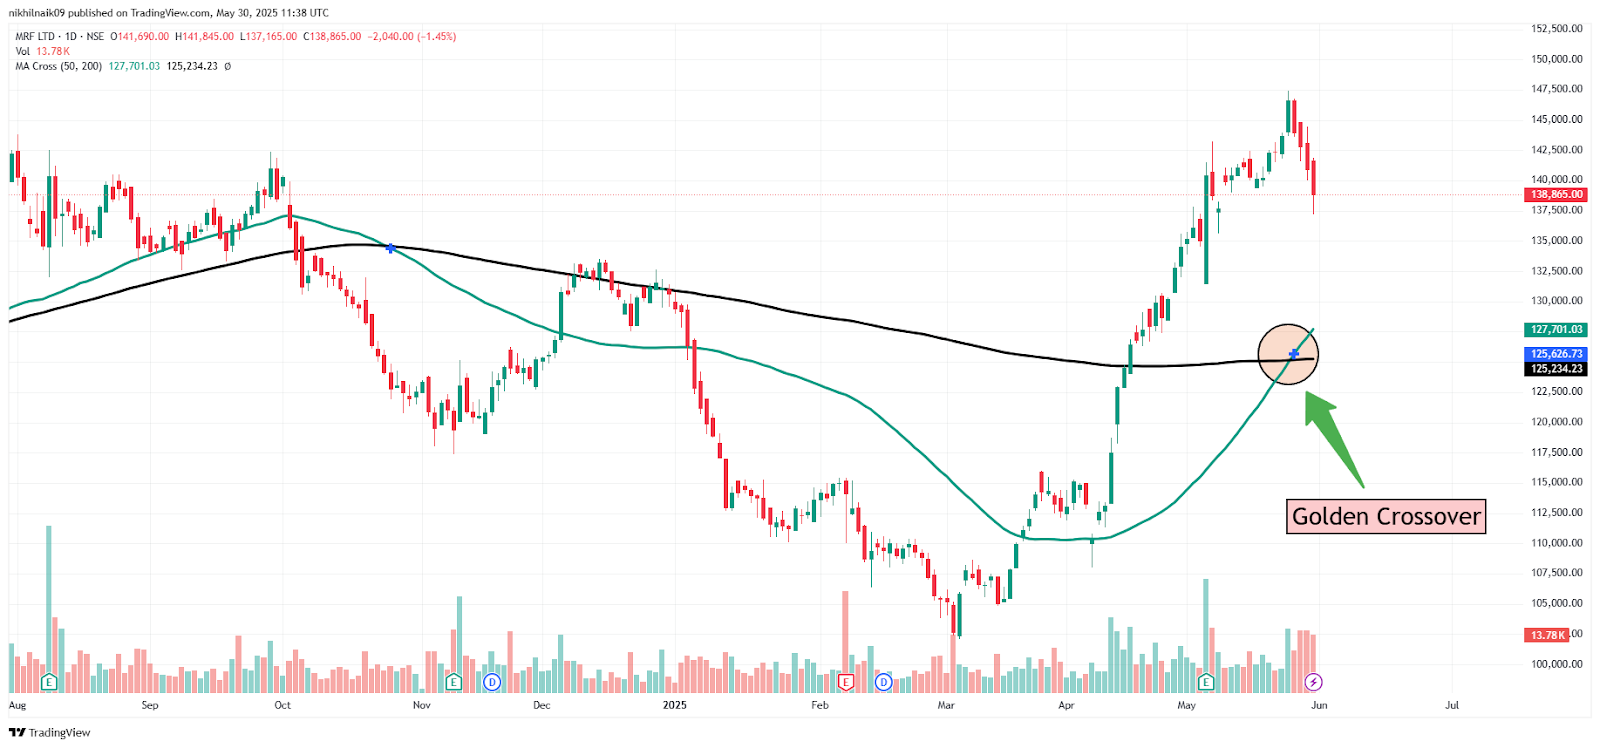
Task: Click the 2025 label on time axis
Action: click(x=675, y=705)
